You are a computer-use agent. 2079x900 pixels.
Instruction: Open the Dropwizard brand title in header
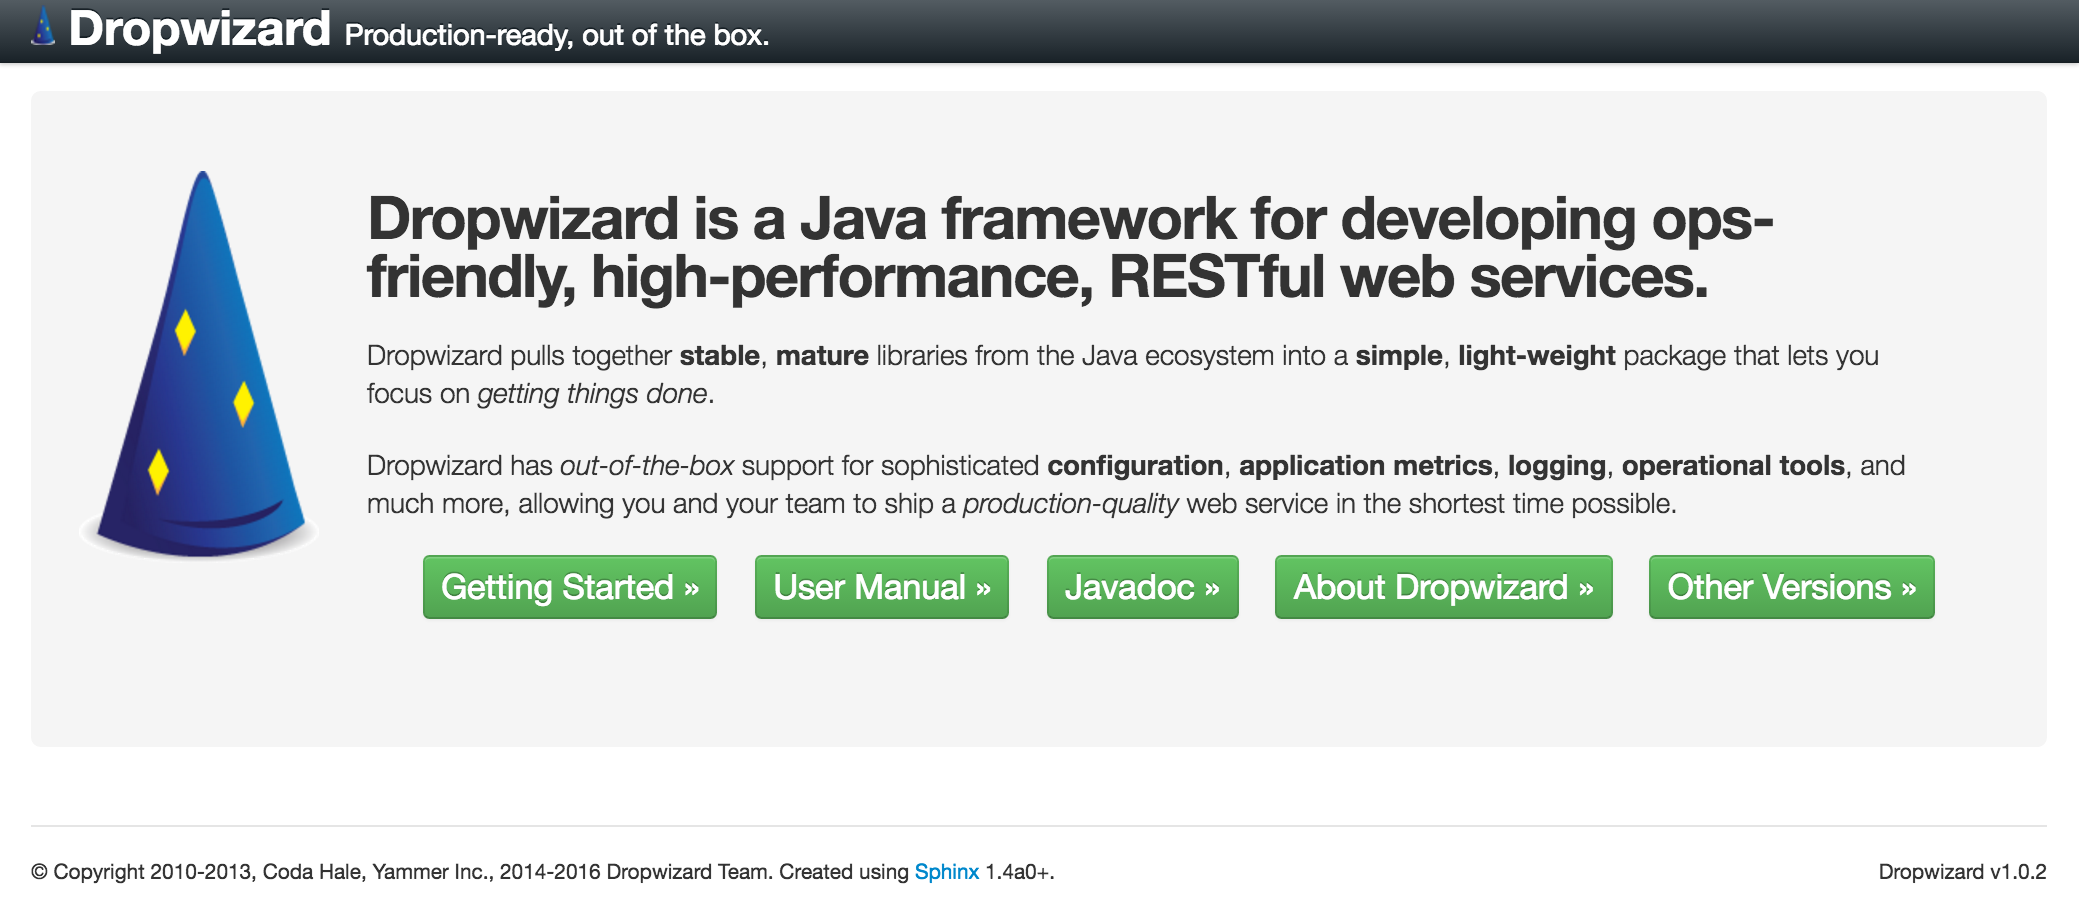pos(199,29)
